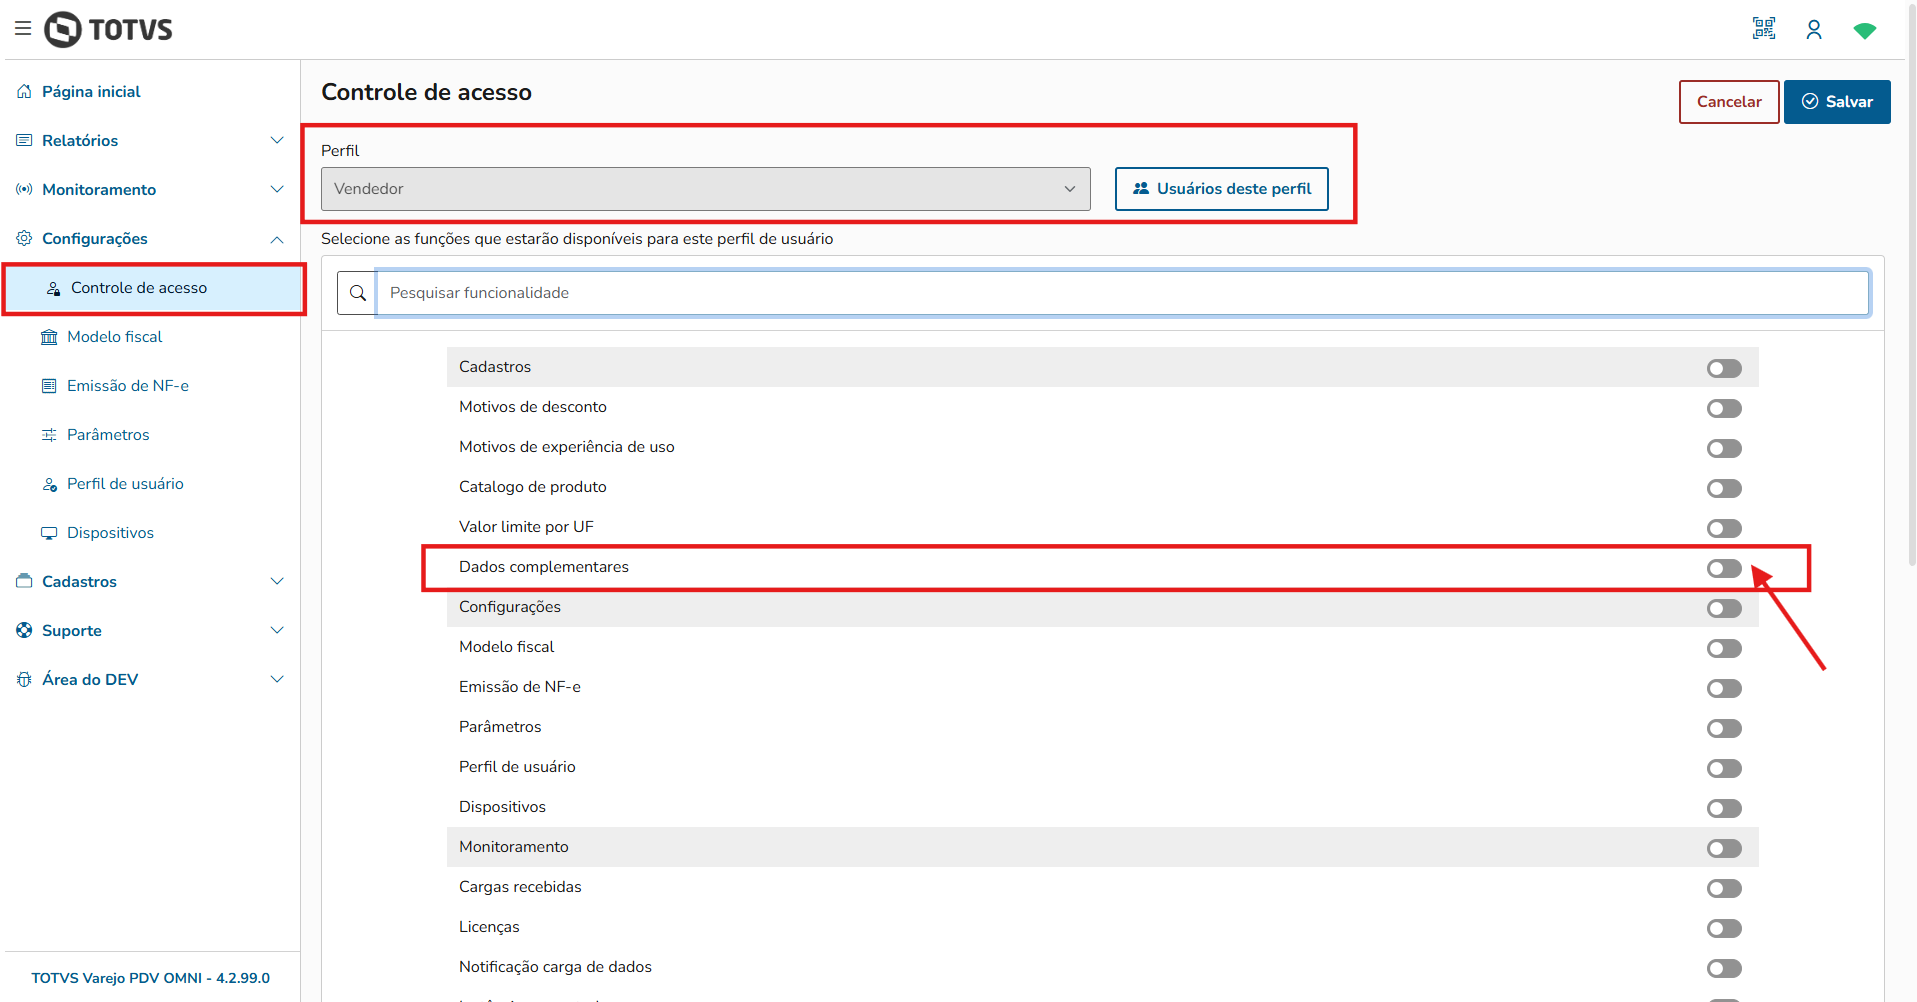Toggle the Cadastros group switch

[1724, 368]
